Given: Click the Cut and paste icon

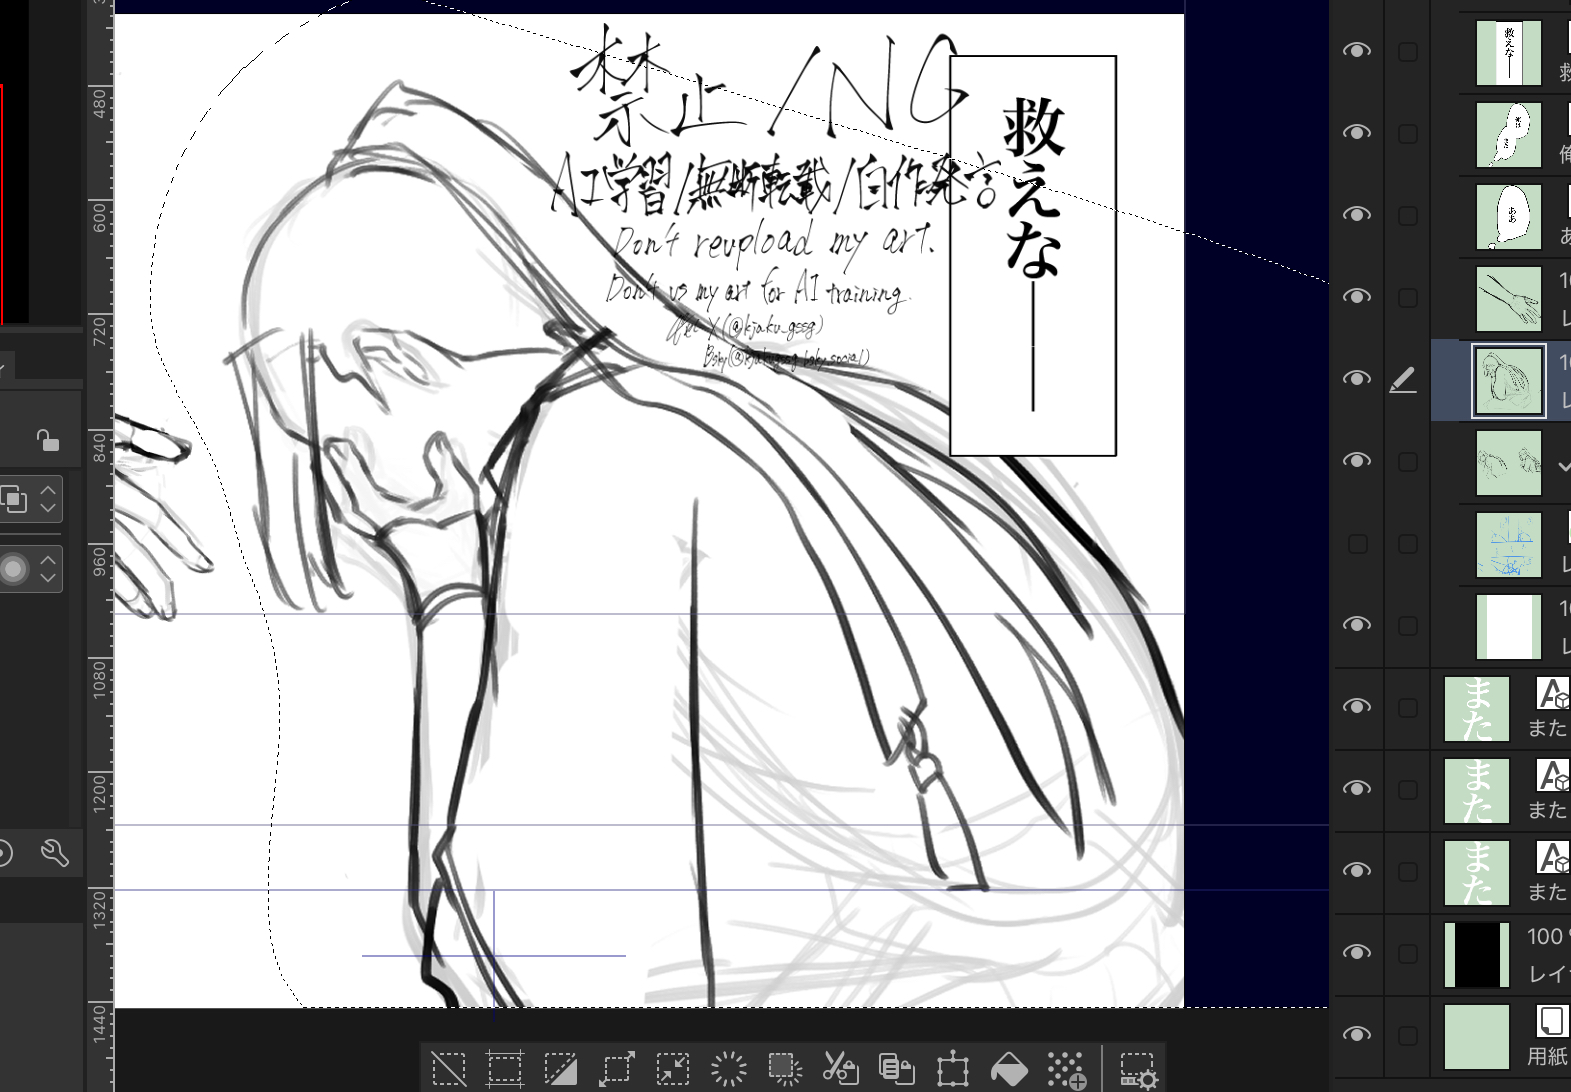Looking at the screenshot, I should (840, 1069).
